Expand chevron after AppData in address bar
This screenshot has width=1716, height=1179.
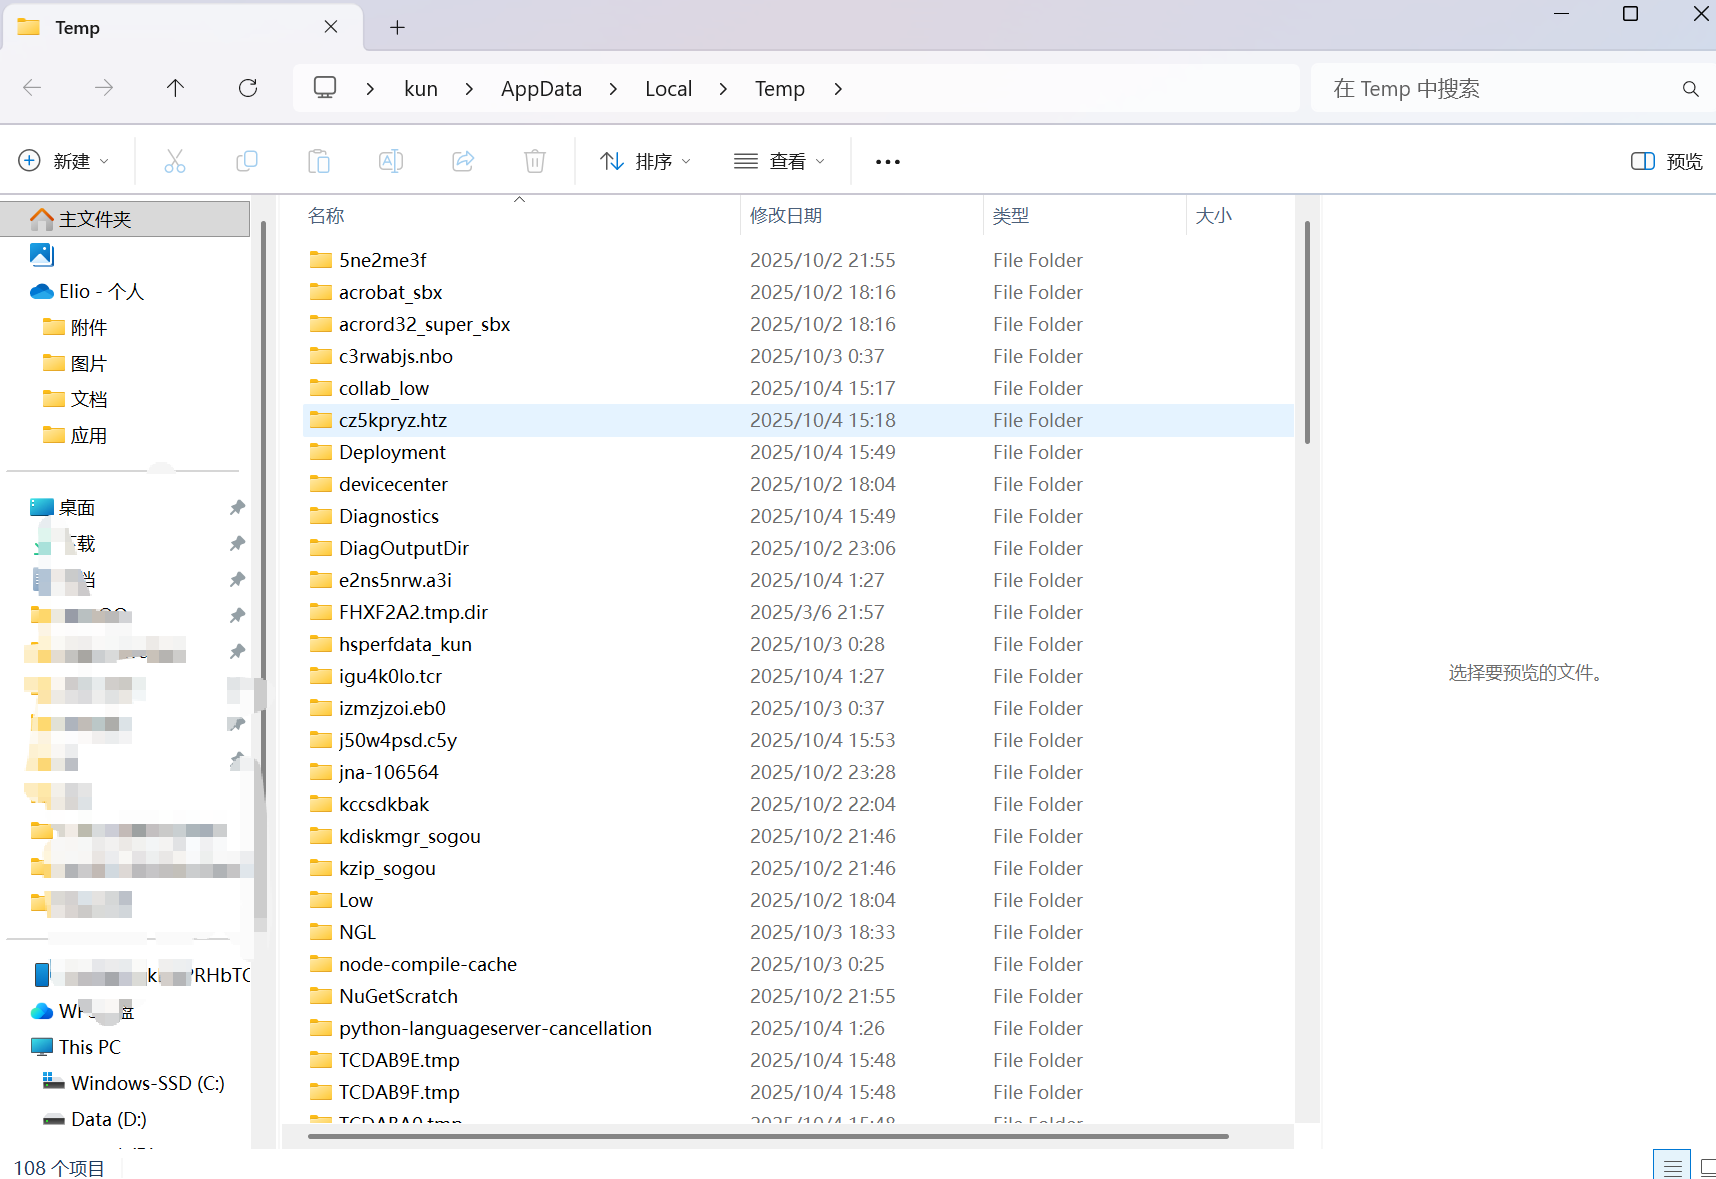(613, 89)
